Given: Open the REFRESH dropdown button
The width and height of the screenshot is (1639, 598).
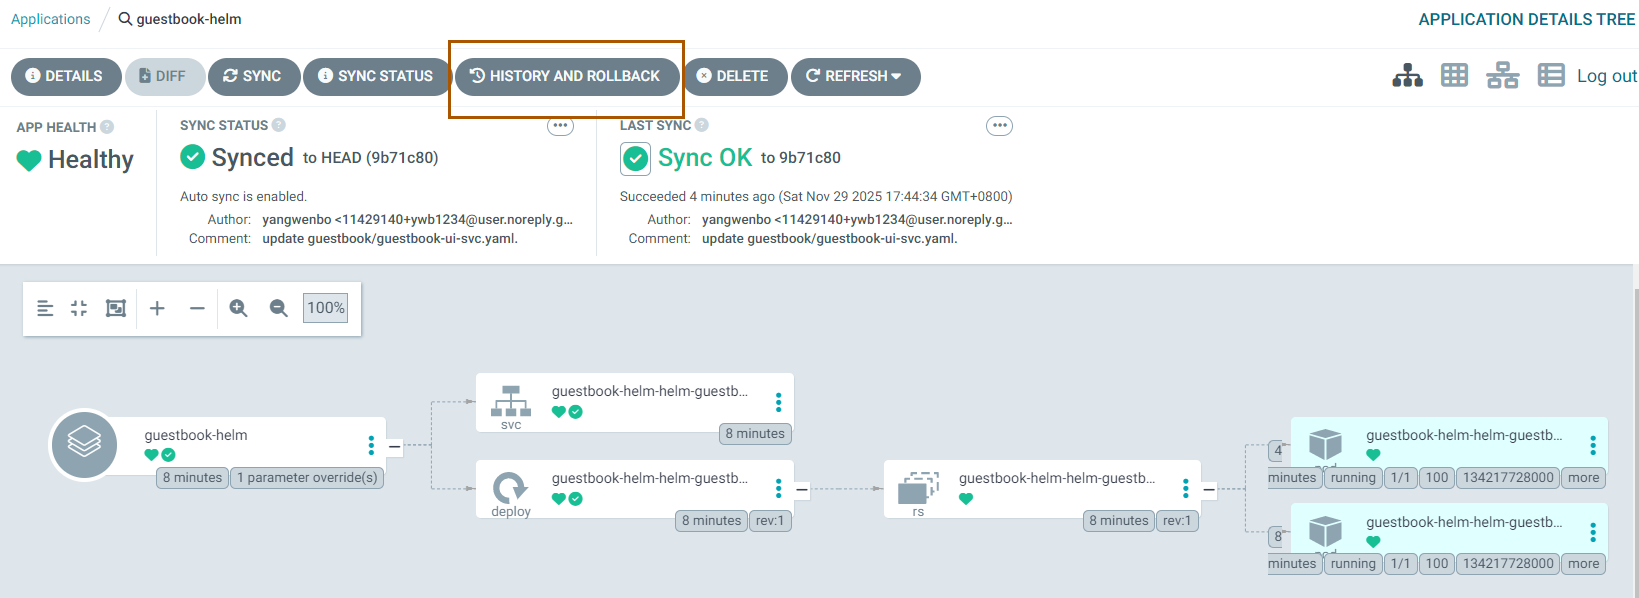Looking at the screenshot, I should [x=855, y=76].
